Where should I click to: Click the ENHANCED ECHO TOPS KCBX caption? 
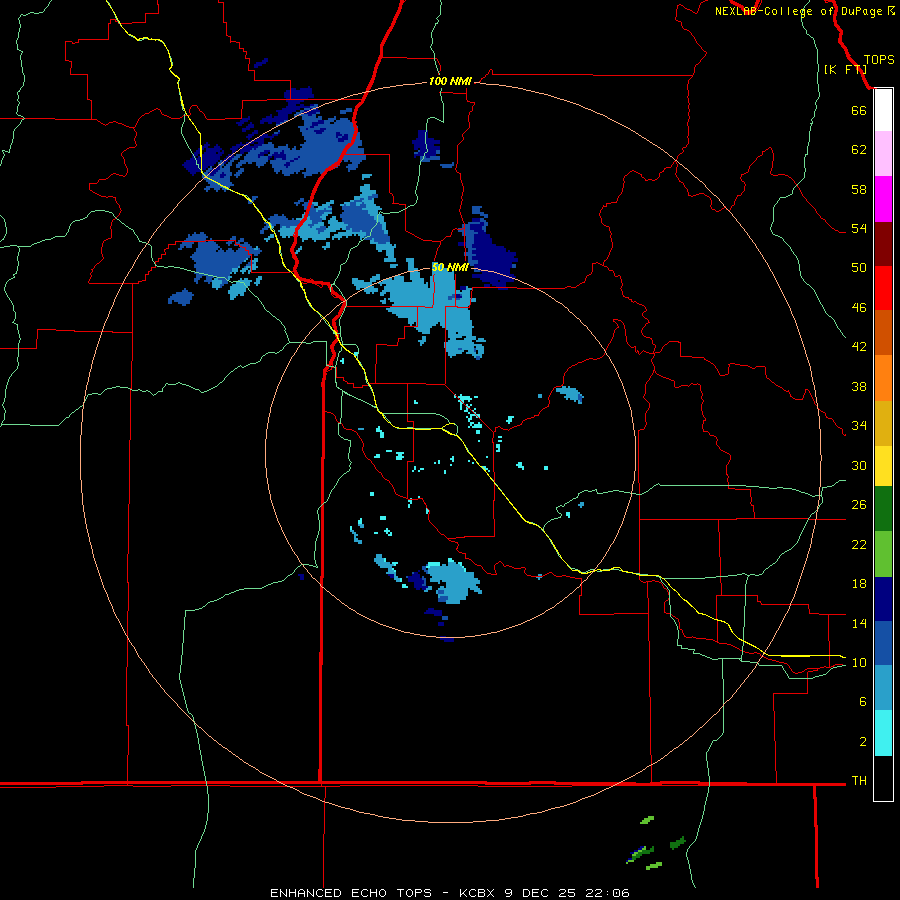click(450, 893)
